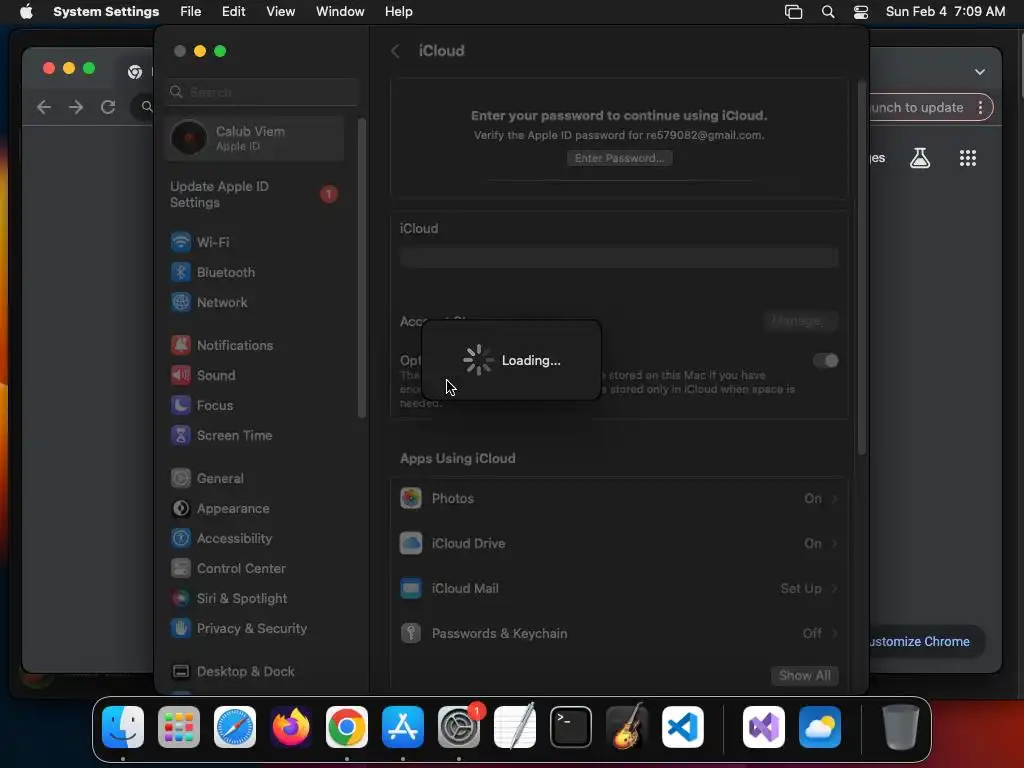This screenshot has height=768, width=1024.
Task: Open the Edit menu
Action: pyautogui.click(x=233, y=12)
